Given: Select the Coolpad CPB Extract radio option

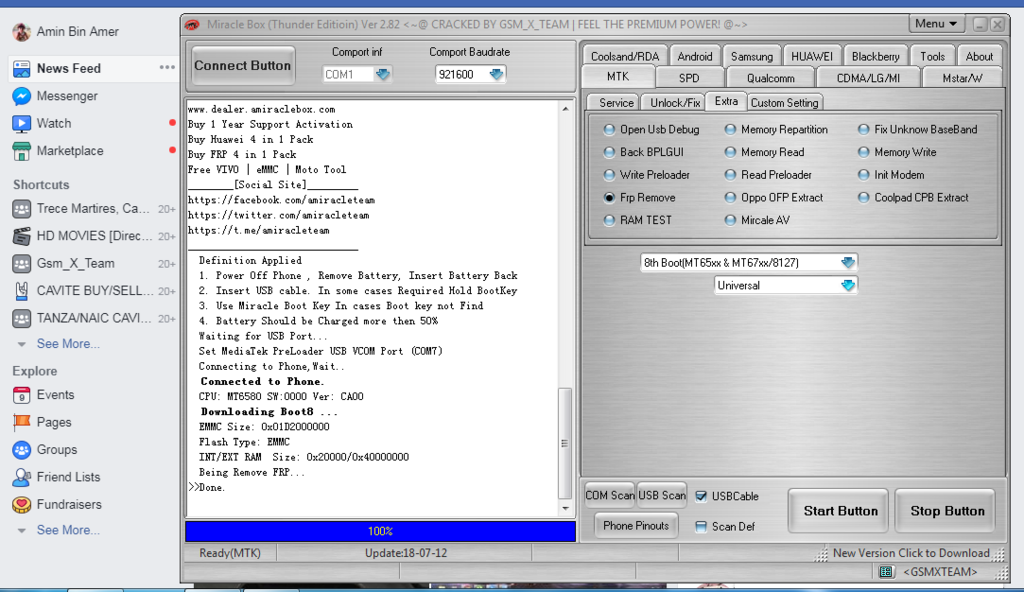Looking at the screenshot, I should (x=863, y=197).
